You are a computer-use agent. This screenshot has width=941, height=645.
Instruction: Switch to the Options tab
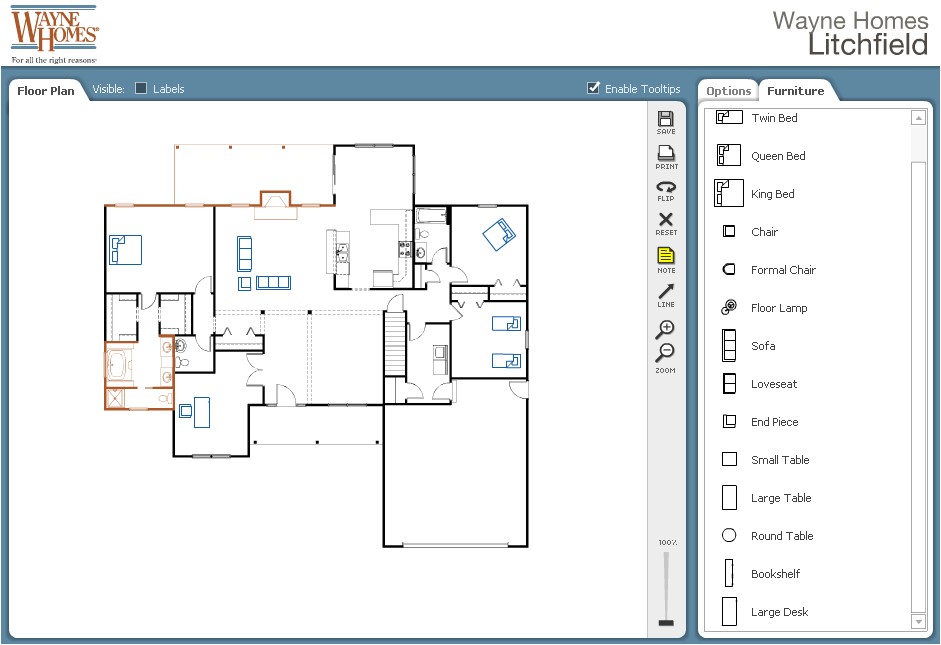pyautogui.click(x=727, y=90)
